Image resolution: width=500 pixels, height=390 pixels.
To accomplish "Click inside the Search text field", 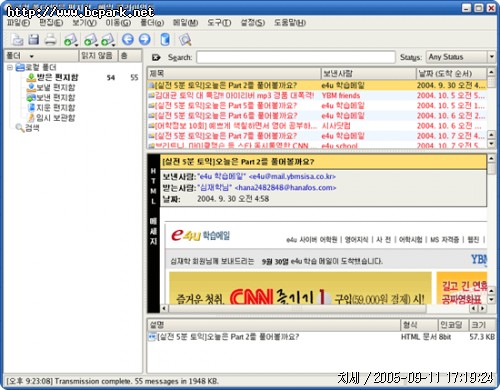I will 296,57.
